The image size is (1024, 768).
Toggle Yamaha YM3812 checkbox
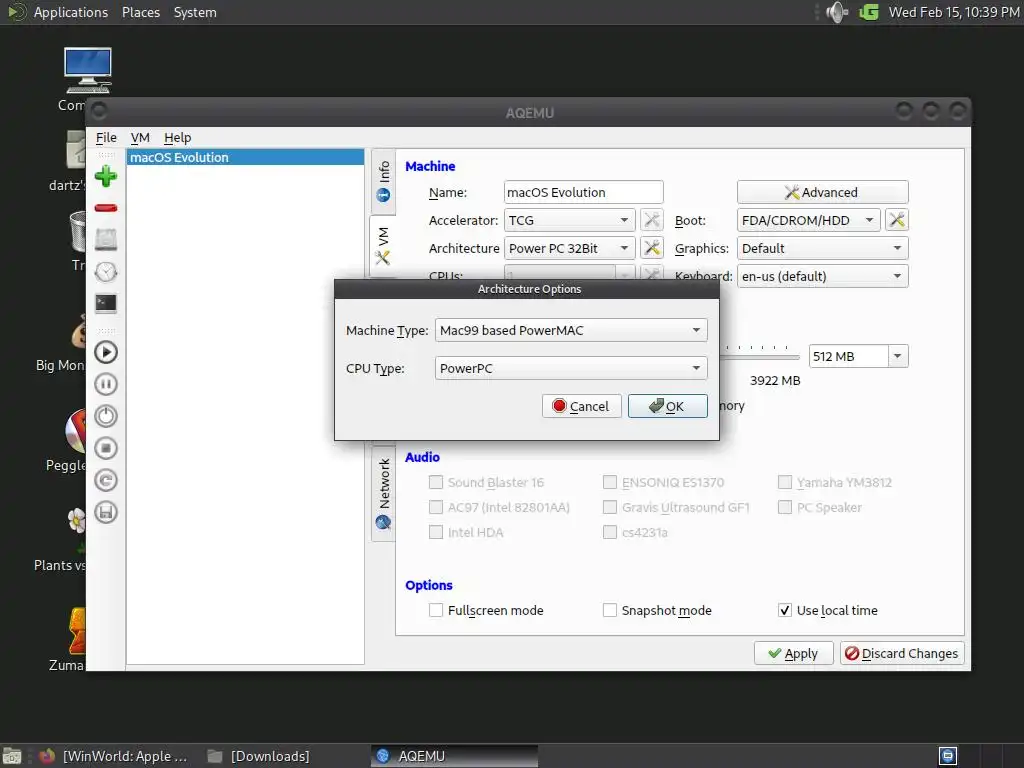(x=785, y=483)
